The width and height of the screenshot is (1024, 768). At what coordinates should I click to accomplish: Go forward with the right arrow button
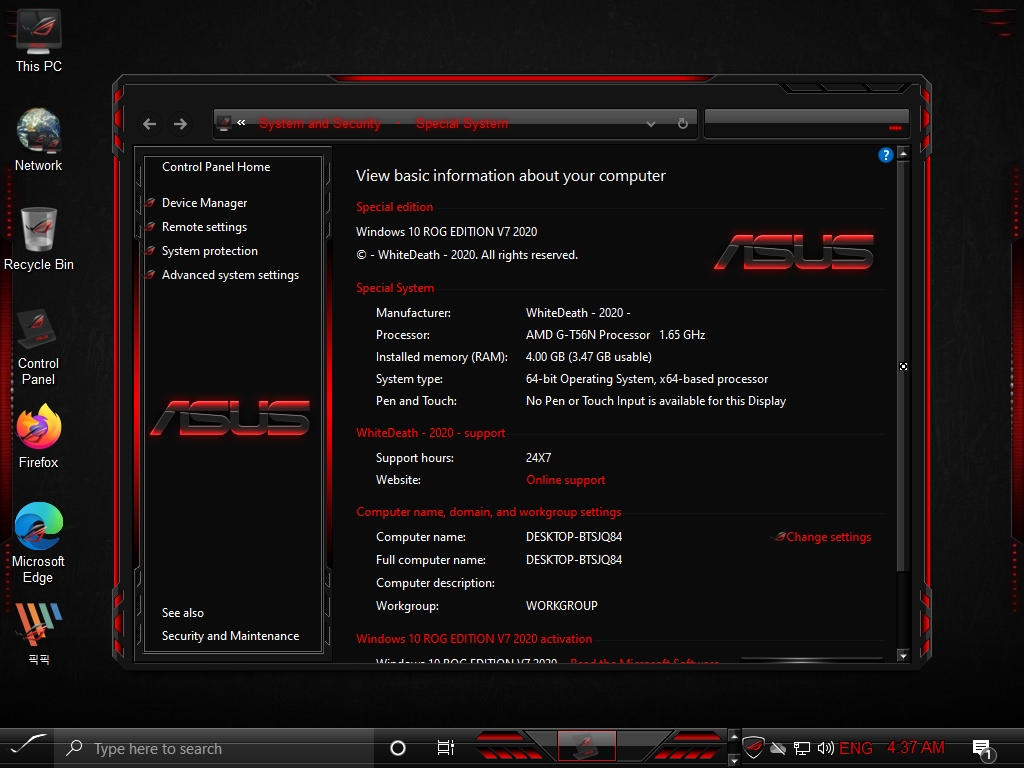pos(180,124)
